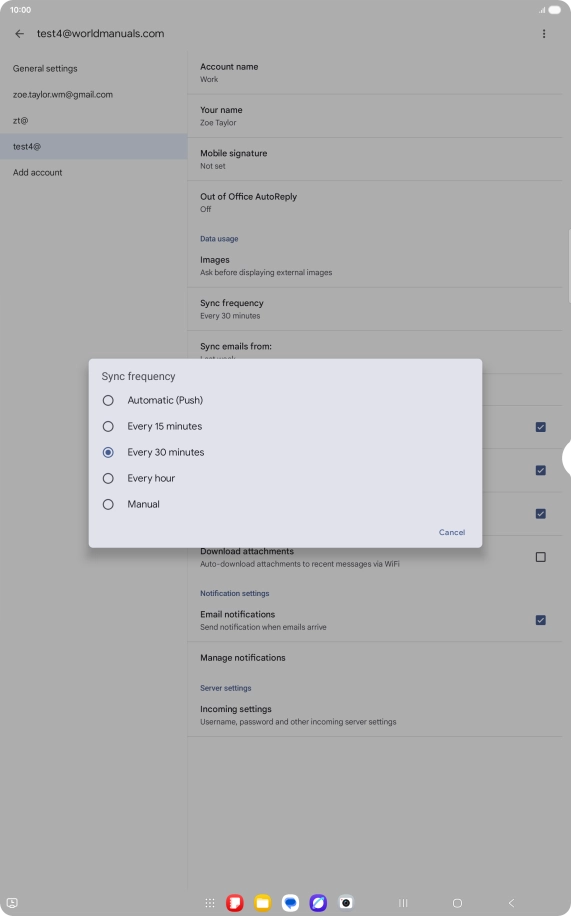Select the test4@ account entry

[x=94, y=147]
